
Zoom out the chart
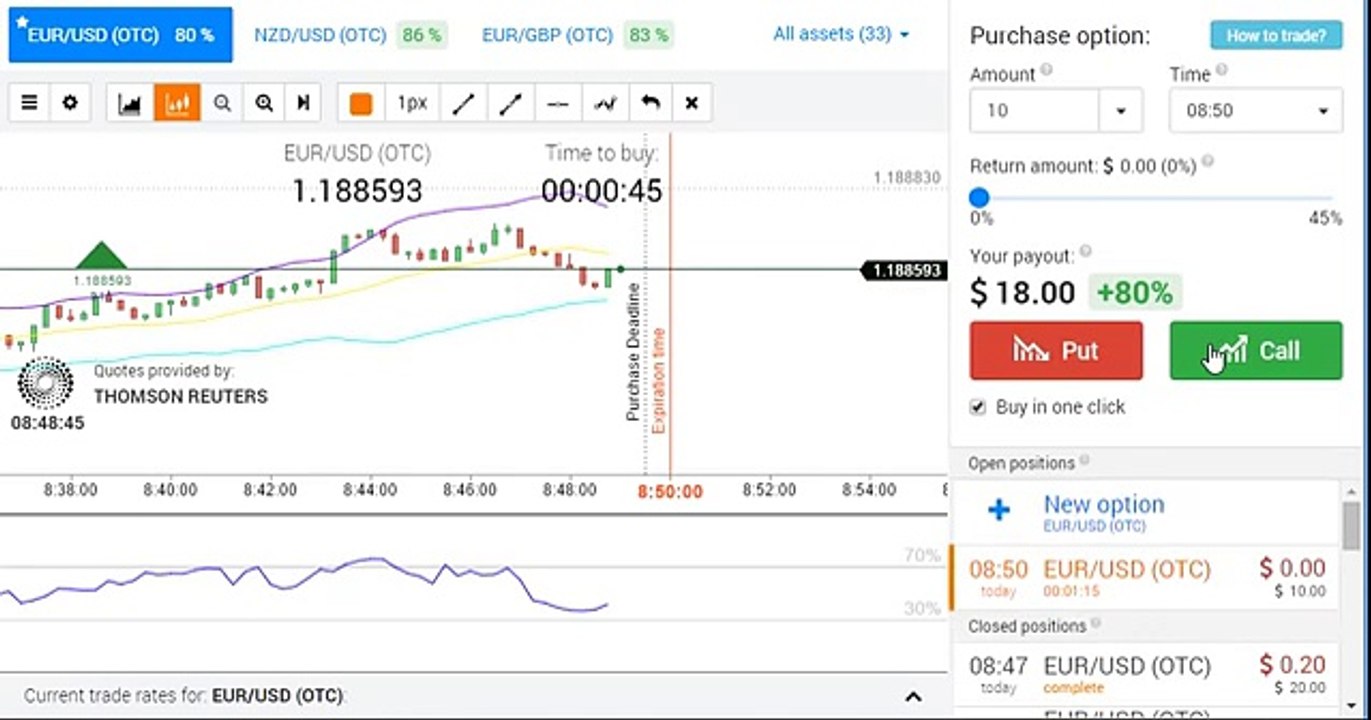[222, 103]
